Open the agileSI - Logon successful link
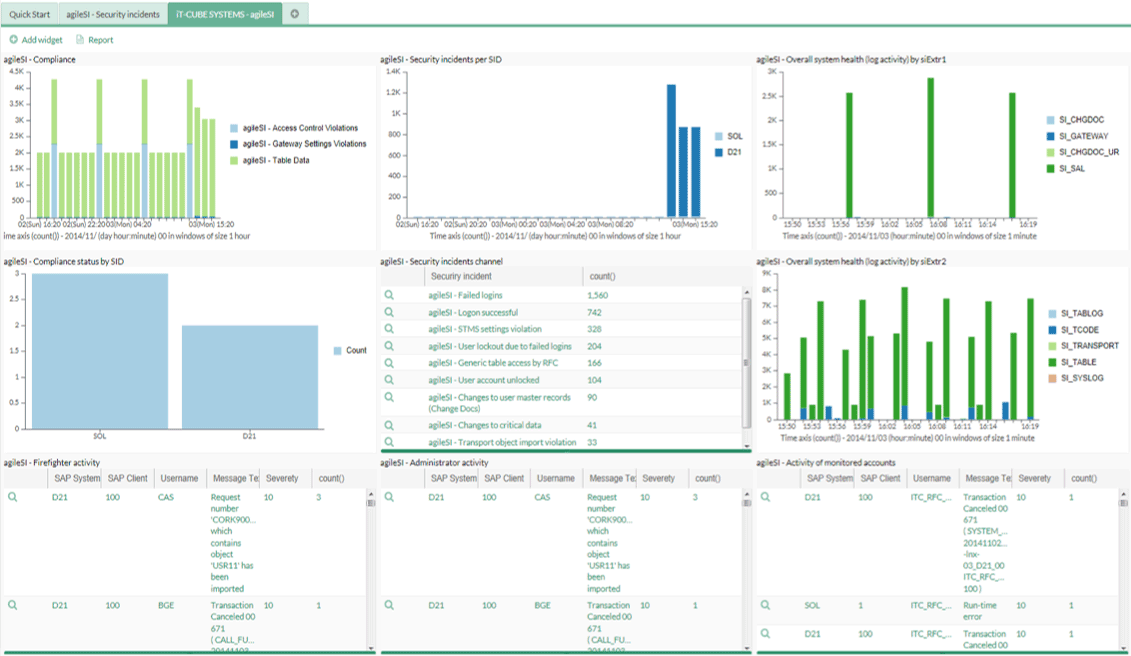This screenshot has width=1131, height=656. (x=479, y=312)
